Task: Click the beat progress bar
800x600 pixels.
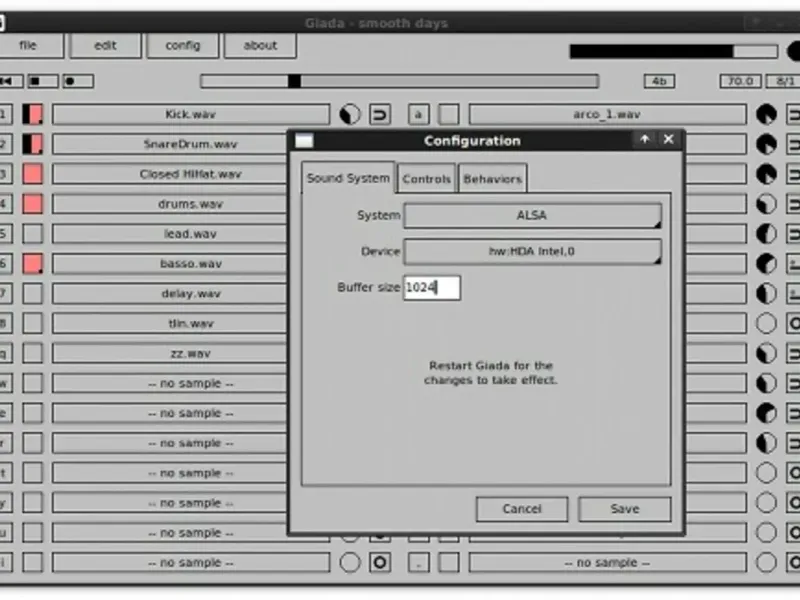Action: (x=399, y=81)
